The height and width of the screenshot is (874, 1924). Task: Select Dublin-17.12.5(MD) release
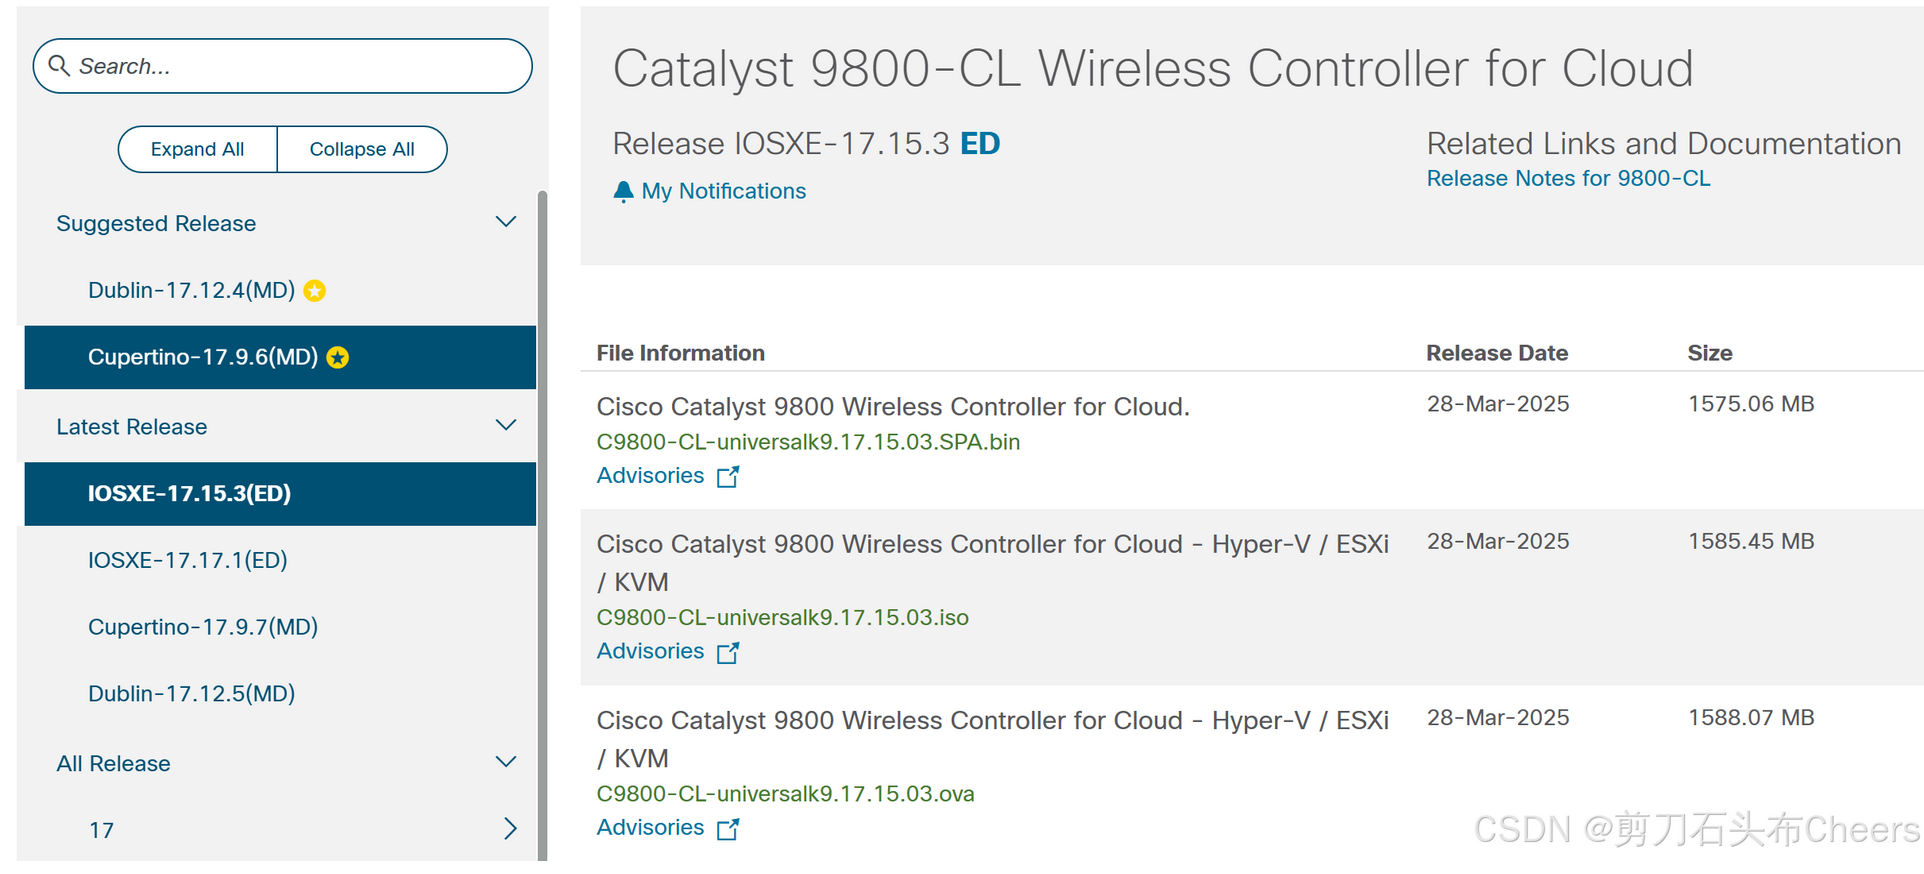[192, 694]
